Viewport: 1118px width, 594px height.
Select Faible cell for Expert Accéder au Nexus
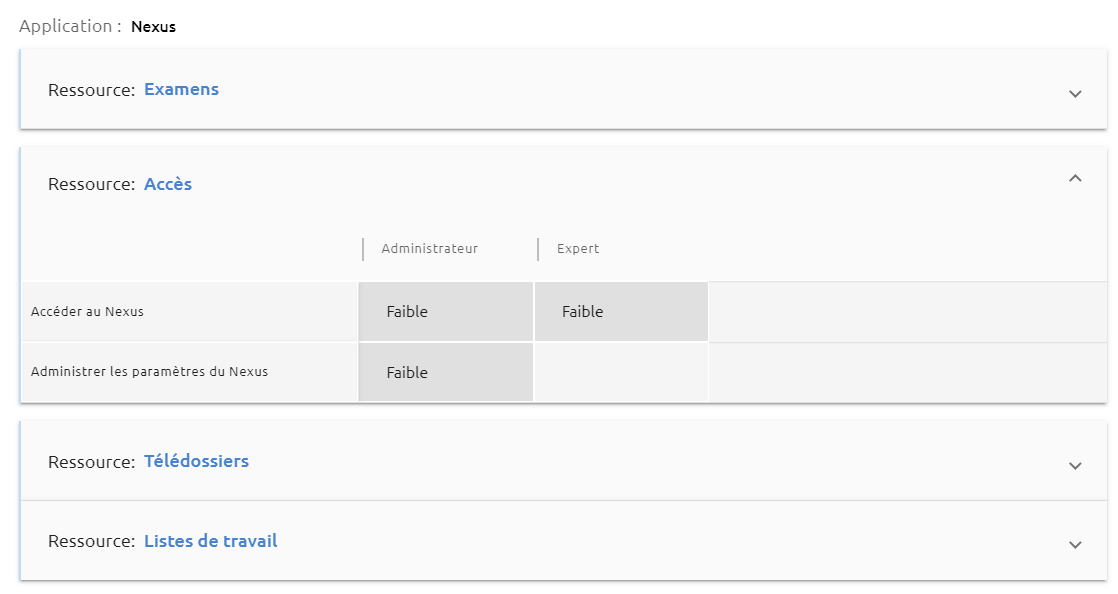tap(621, 312)
